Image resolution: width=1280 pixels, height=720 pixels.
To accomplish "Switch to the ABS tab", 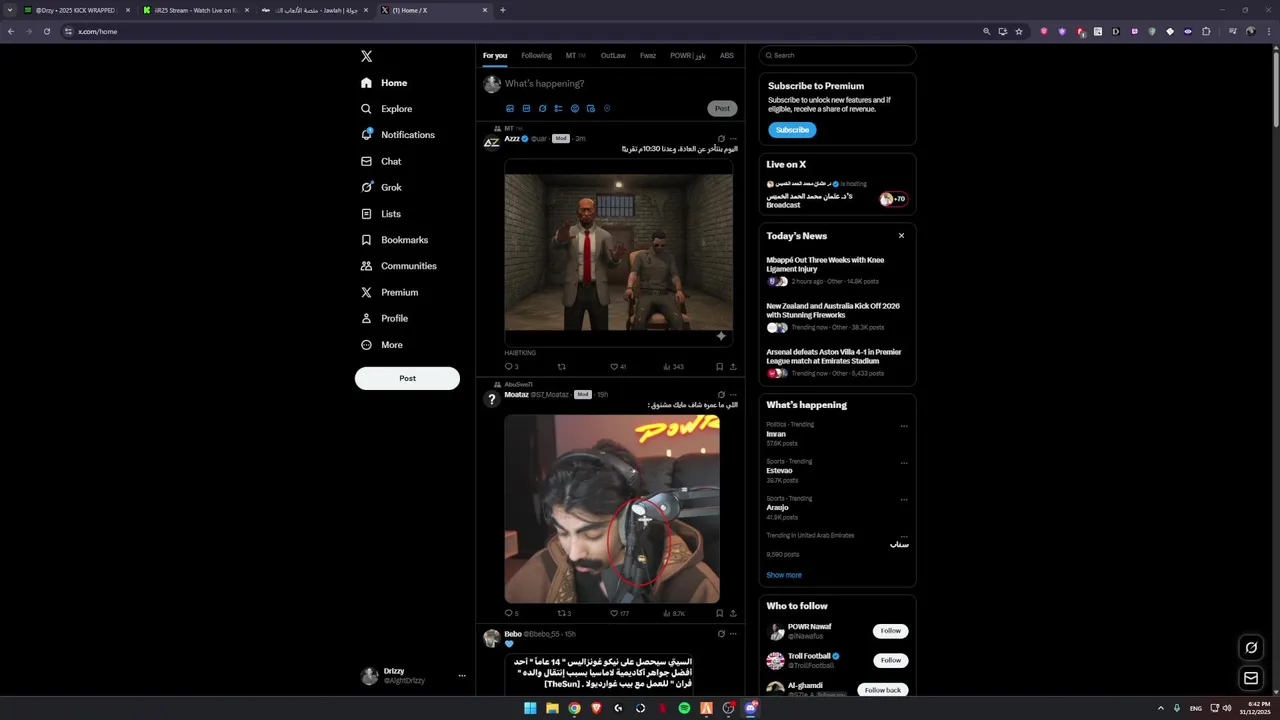I will [x=727, y=56].
